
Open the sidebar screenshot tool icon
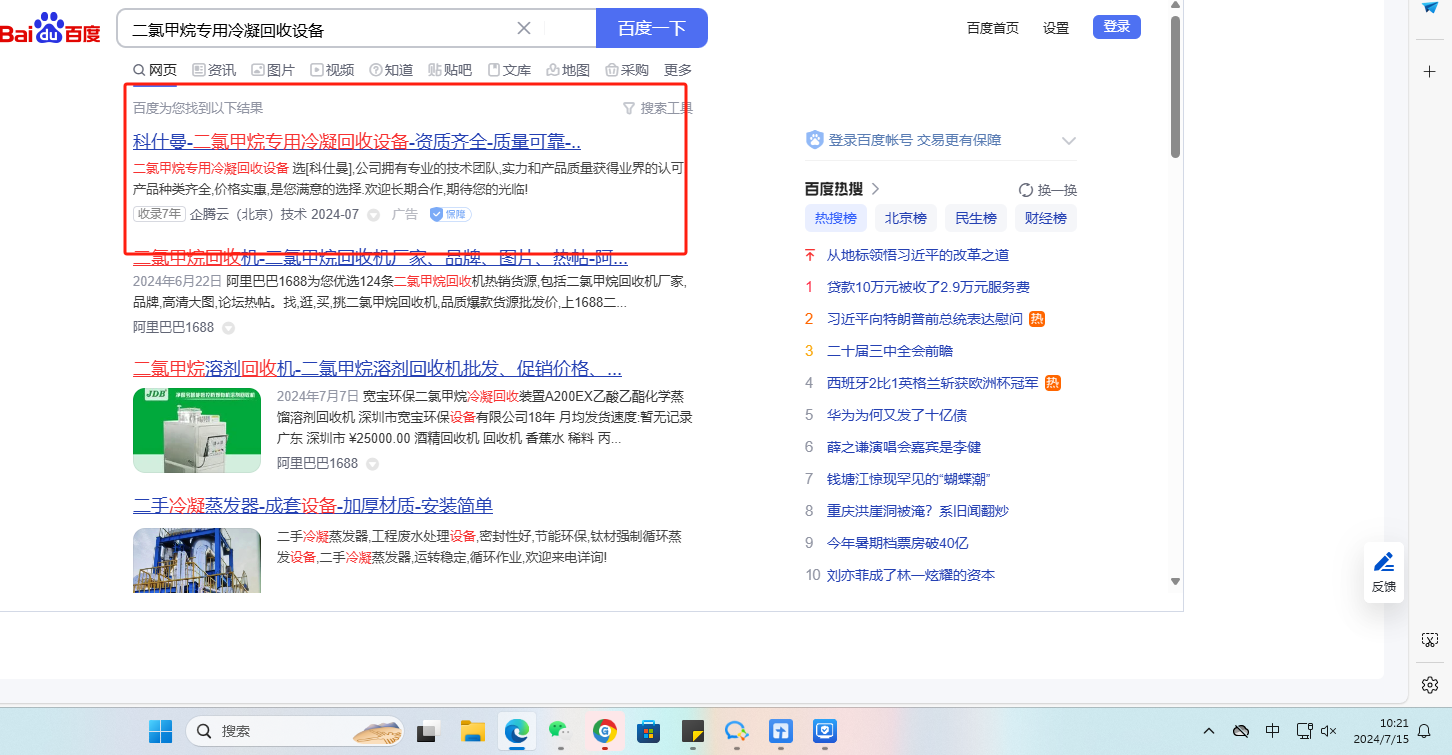(x=1429, y=640)
